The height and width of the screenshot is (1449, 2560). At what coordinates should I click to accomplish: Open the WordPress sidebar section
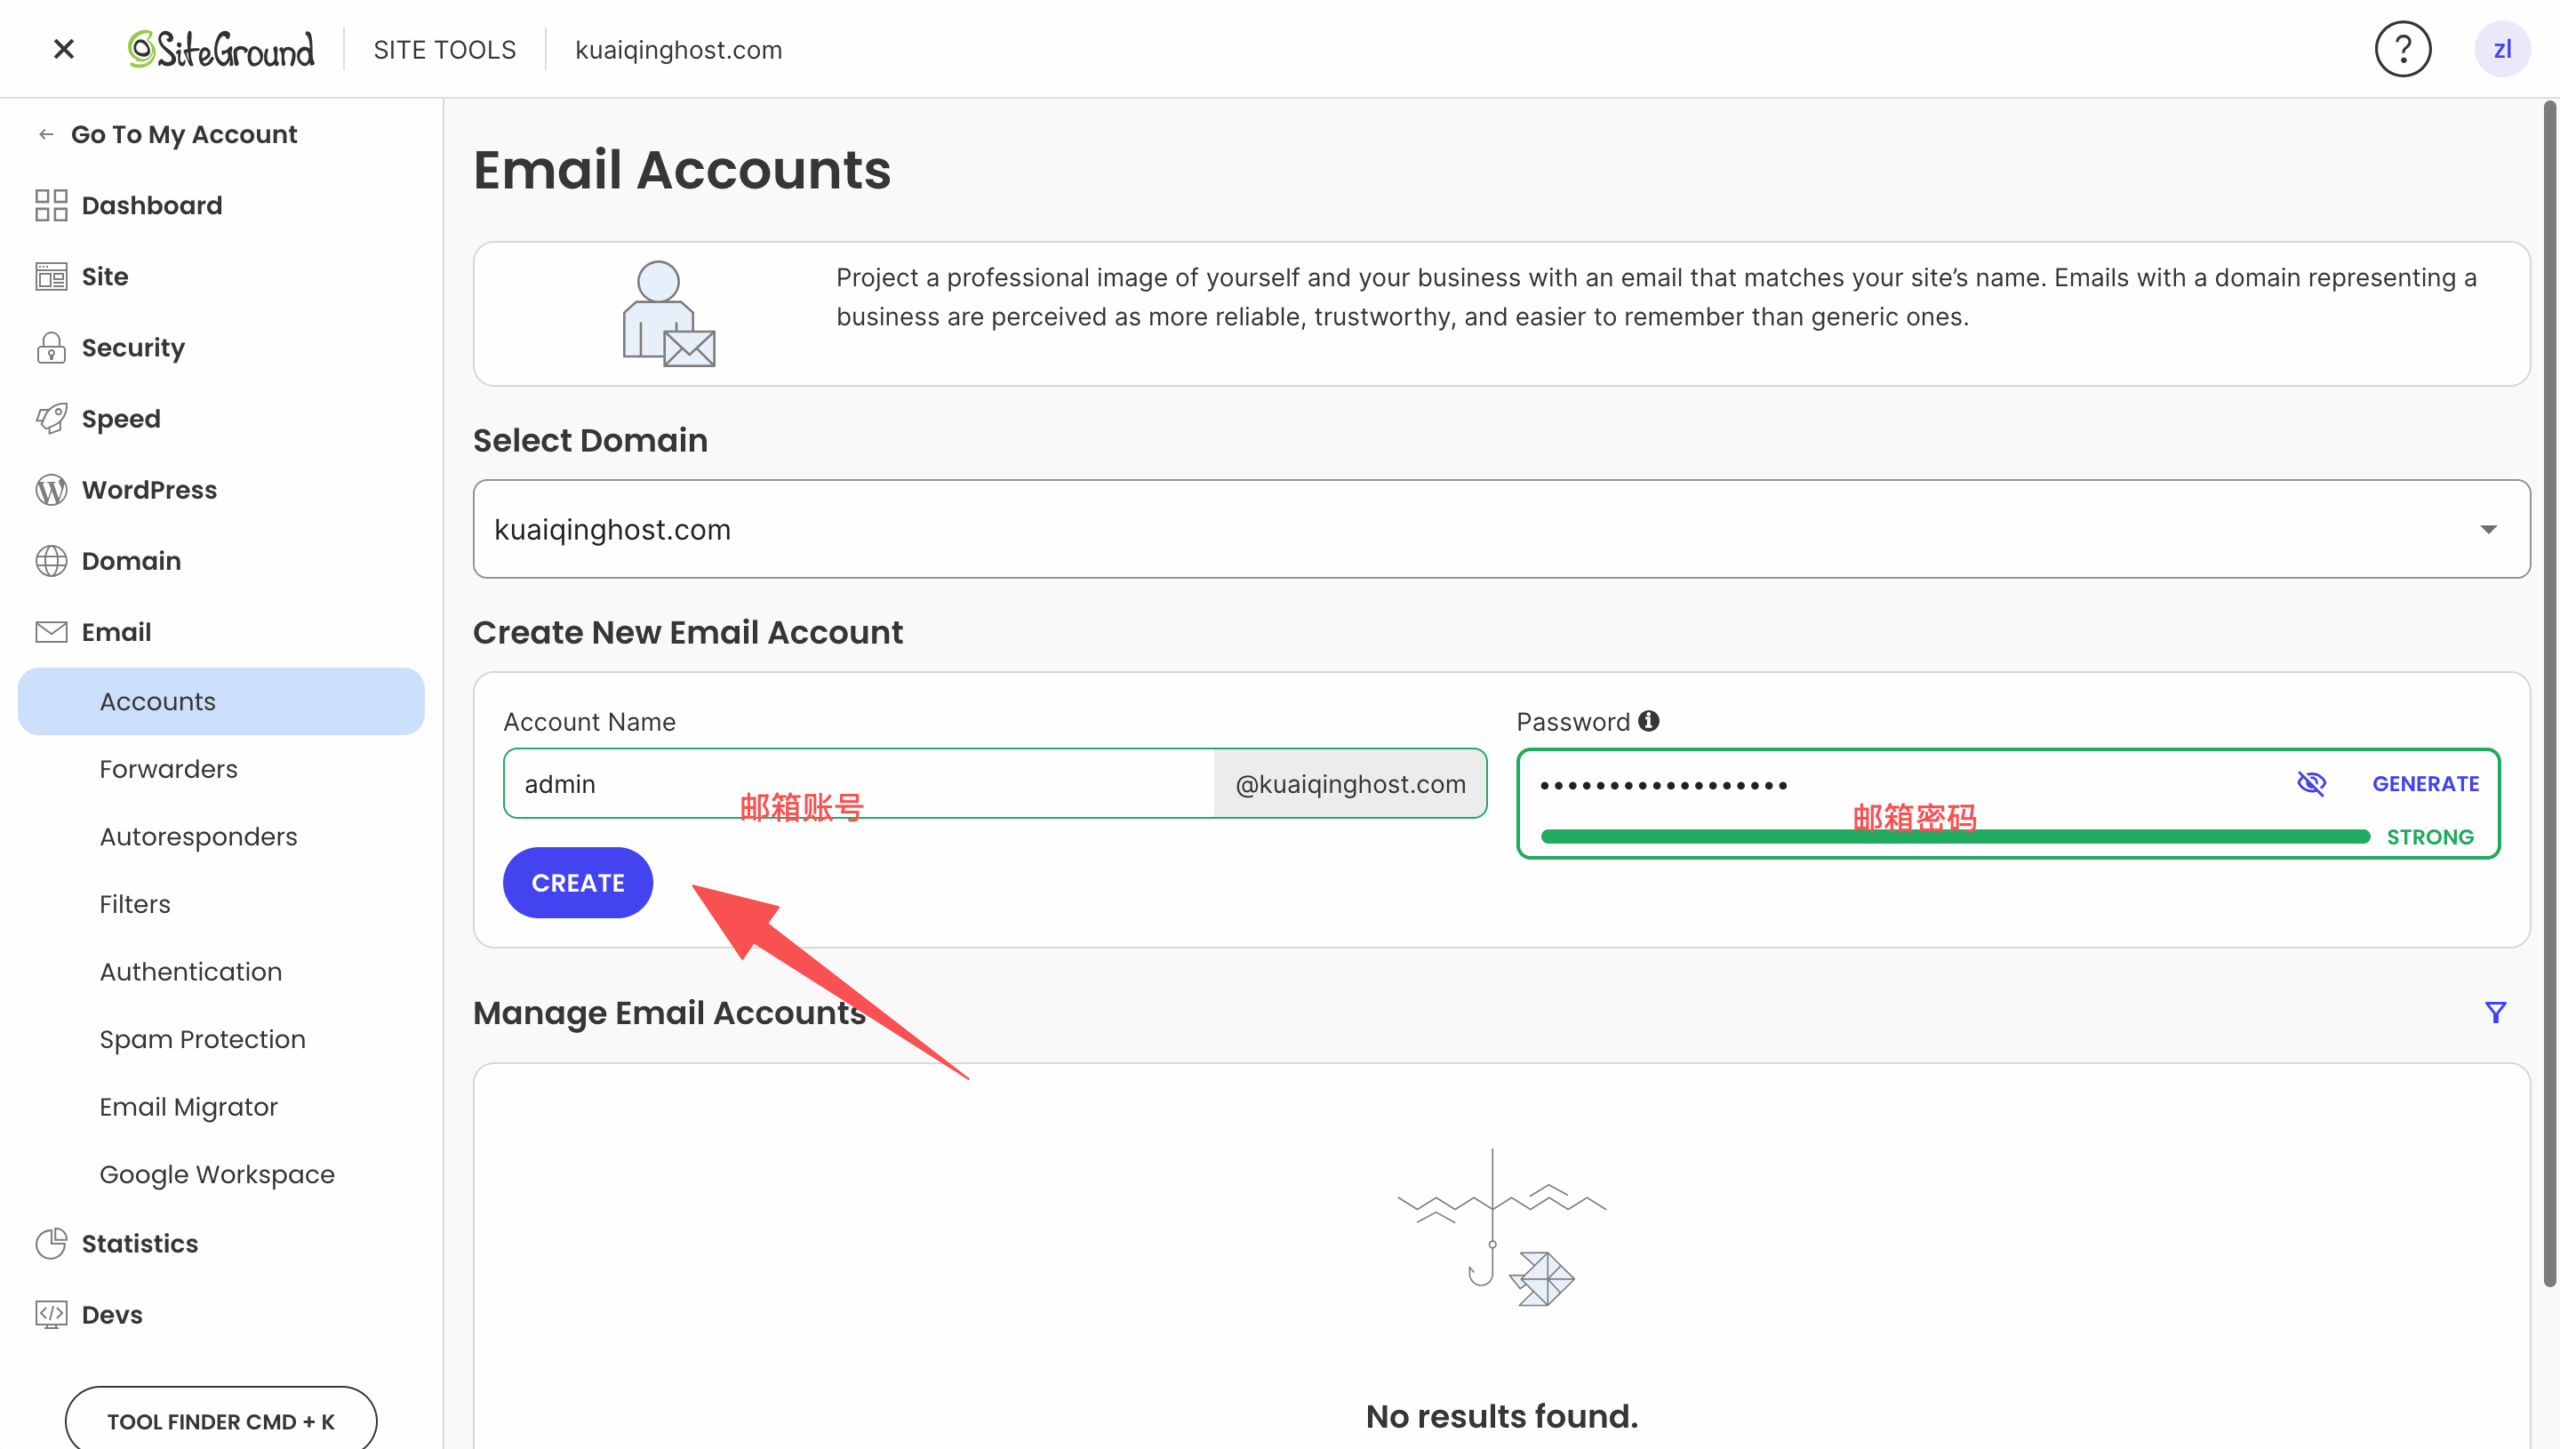click(148, 489)
